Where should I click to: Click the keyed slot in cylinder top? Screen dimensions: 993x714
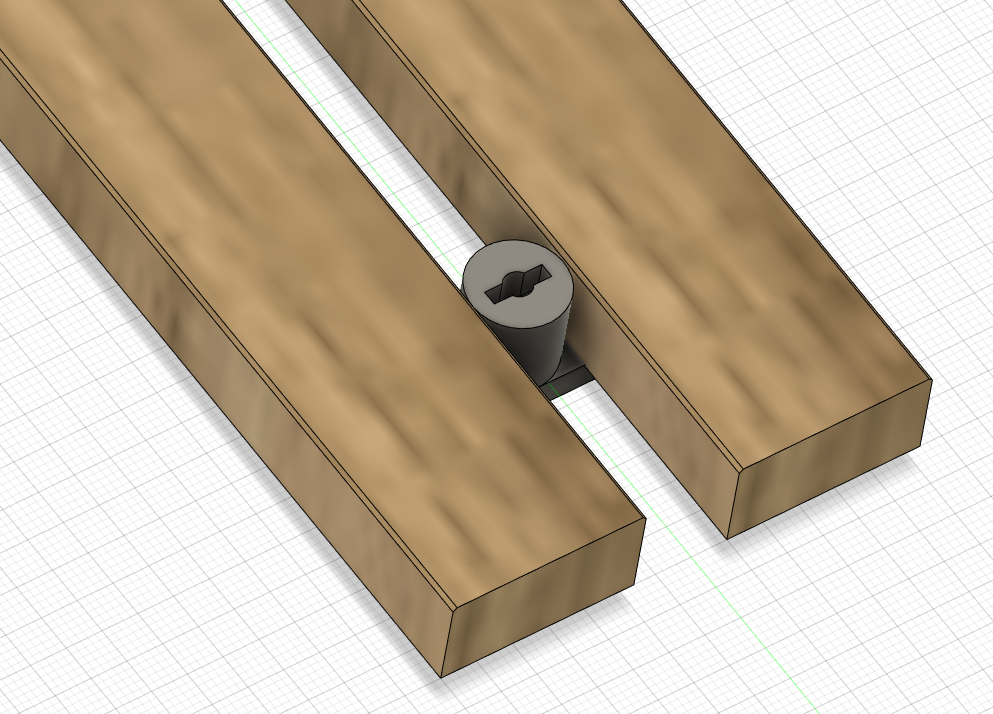(x=518, y=284)
